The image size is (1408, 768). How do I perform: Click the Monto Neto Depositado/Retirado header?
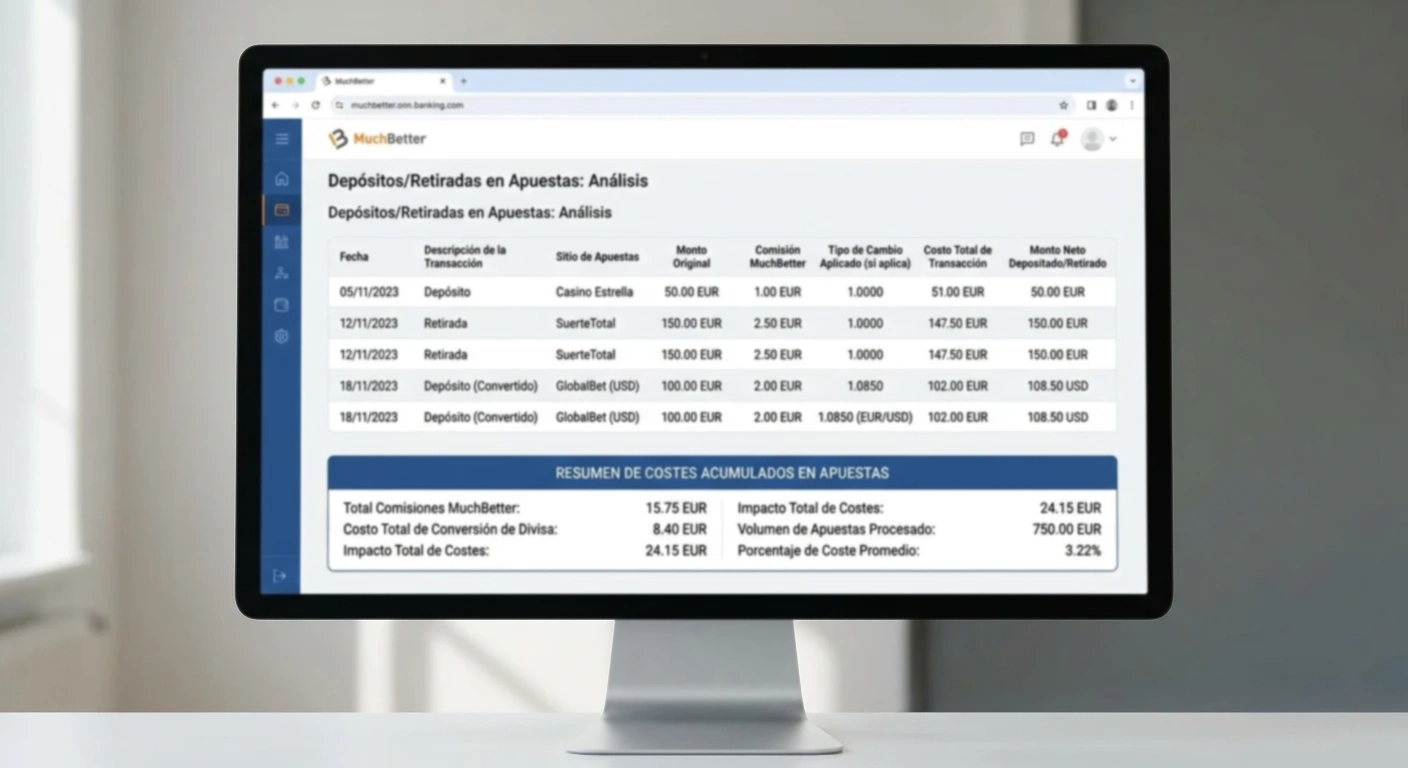[1057, 257]
